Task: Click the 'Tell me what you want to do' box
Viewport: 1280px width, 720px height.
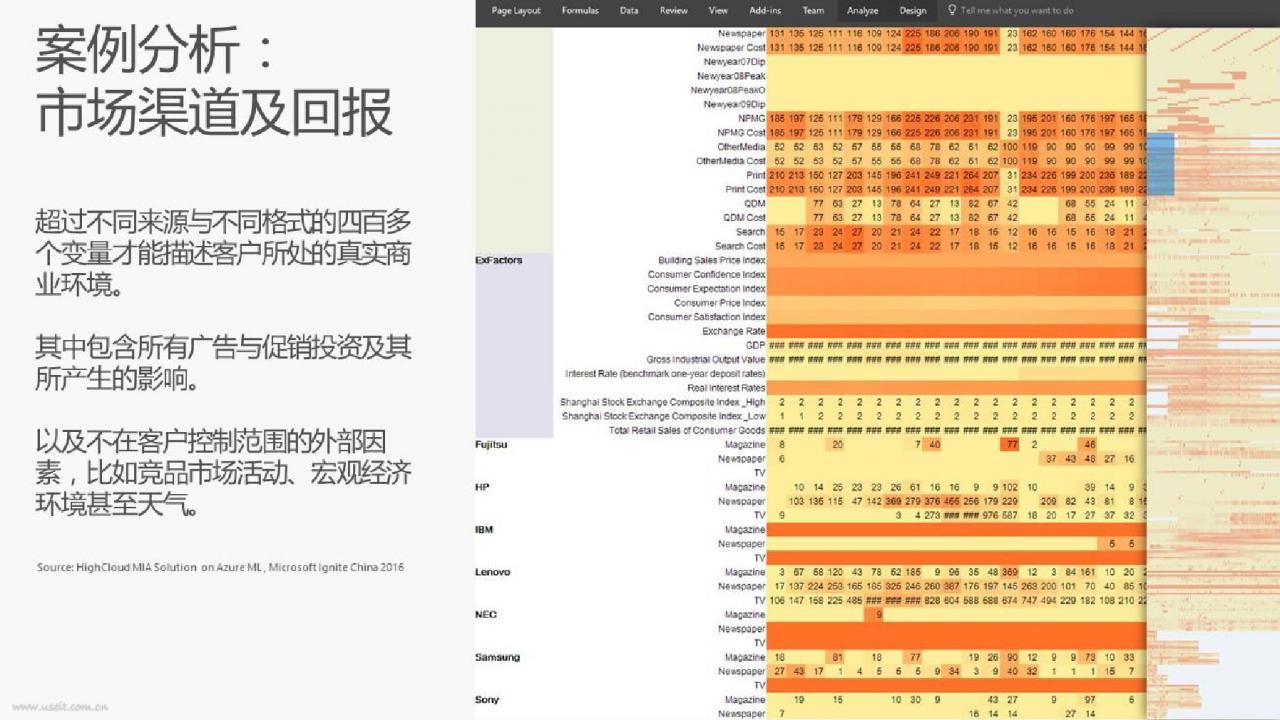Action: click(x=1017, y=11)
